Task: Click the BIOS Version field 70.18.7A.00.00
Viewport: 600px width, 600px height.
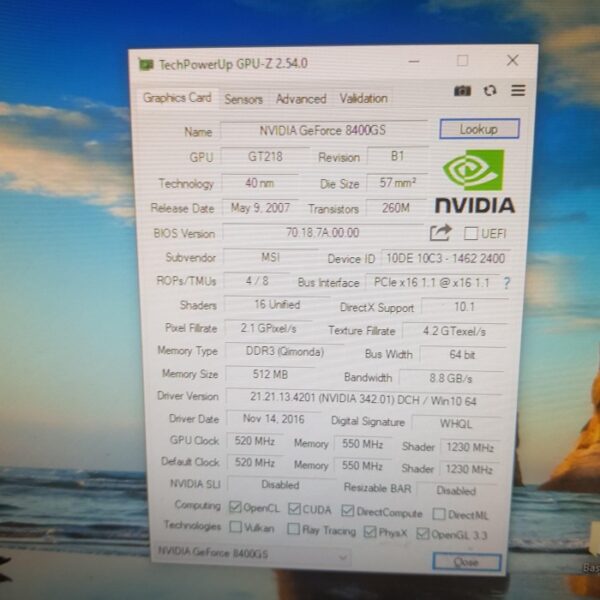Action: pos(323,233)
